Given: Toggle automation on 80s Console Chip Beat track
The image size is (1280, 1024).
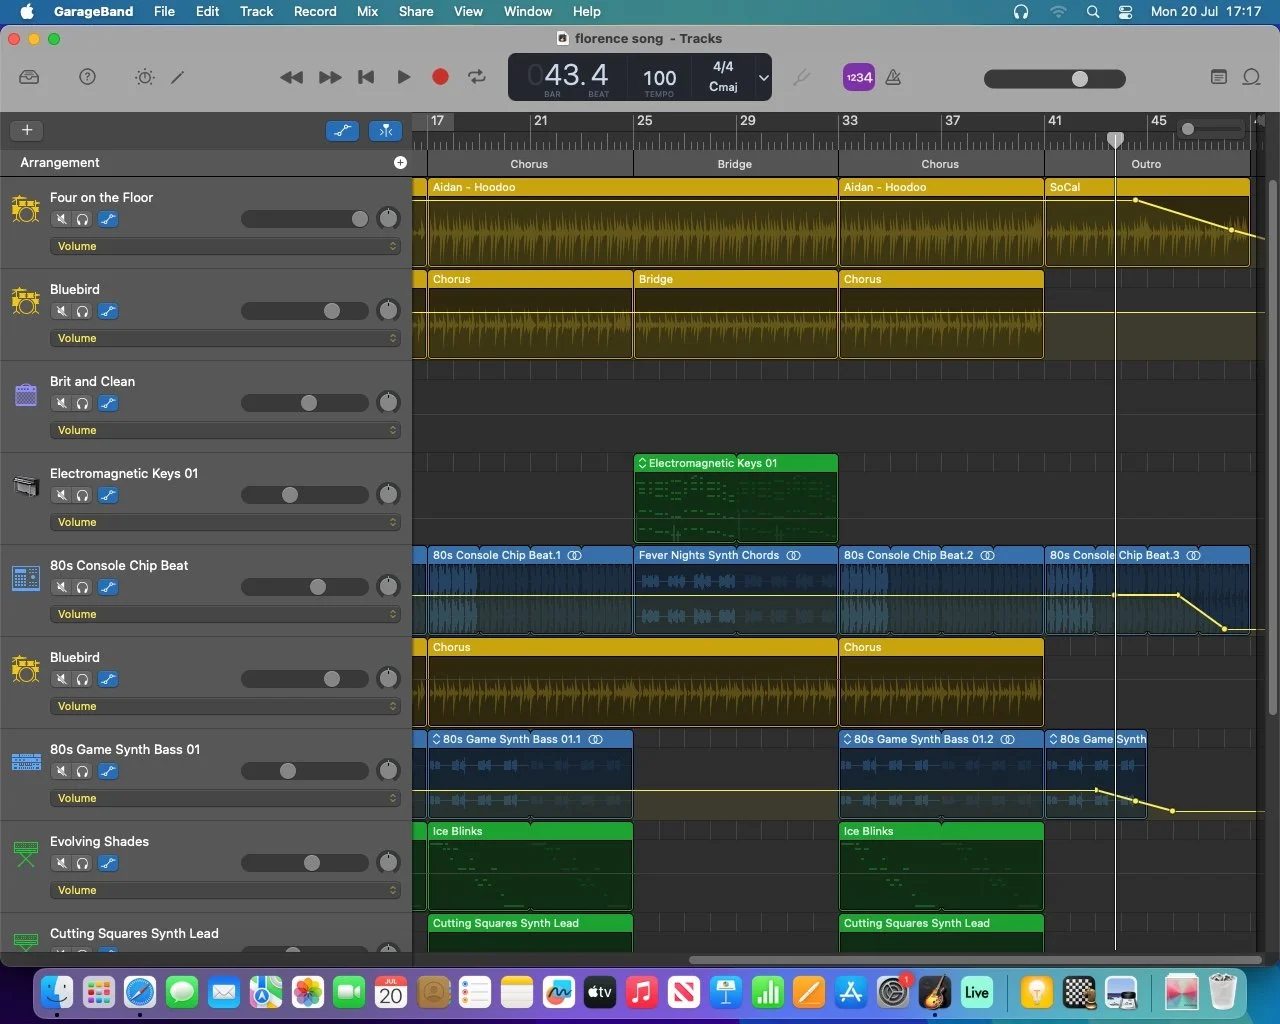Looking at the screenshot, I should (108, 587).
